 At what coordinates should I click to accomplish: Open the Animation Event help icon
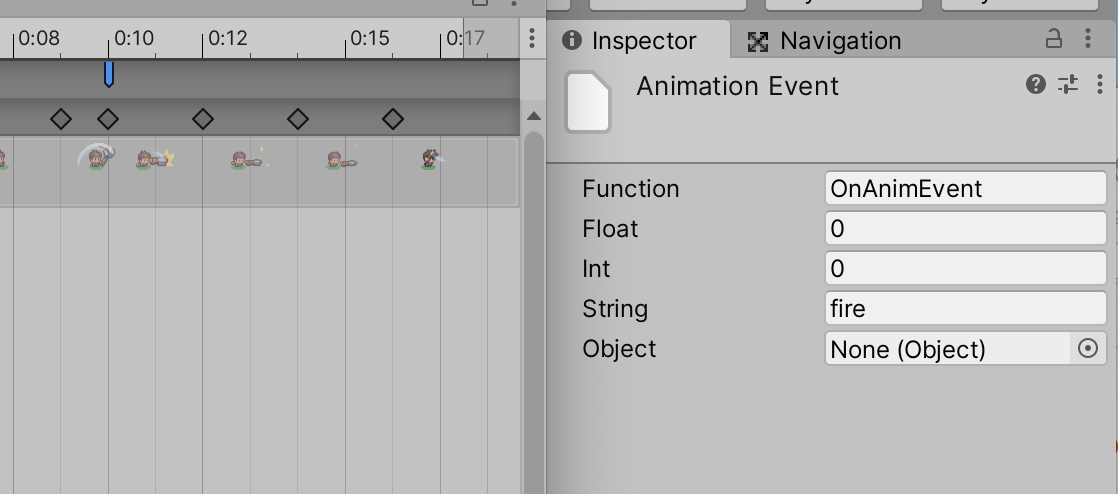(x=1035, y=84)
